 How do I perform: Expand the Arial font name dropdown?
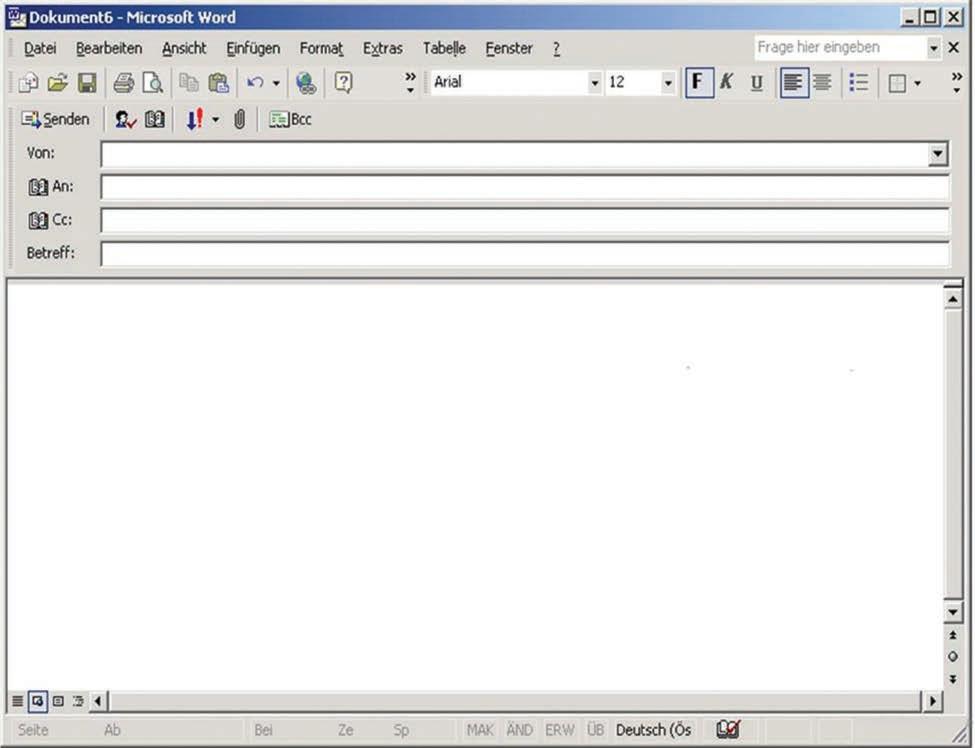[x=594, y=83]
